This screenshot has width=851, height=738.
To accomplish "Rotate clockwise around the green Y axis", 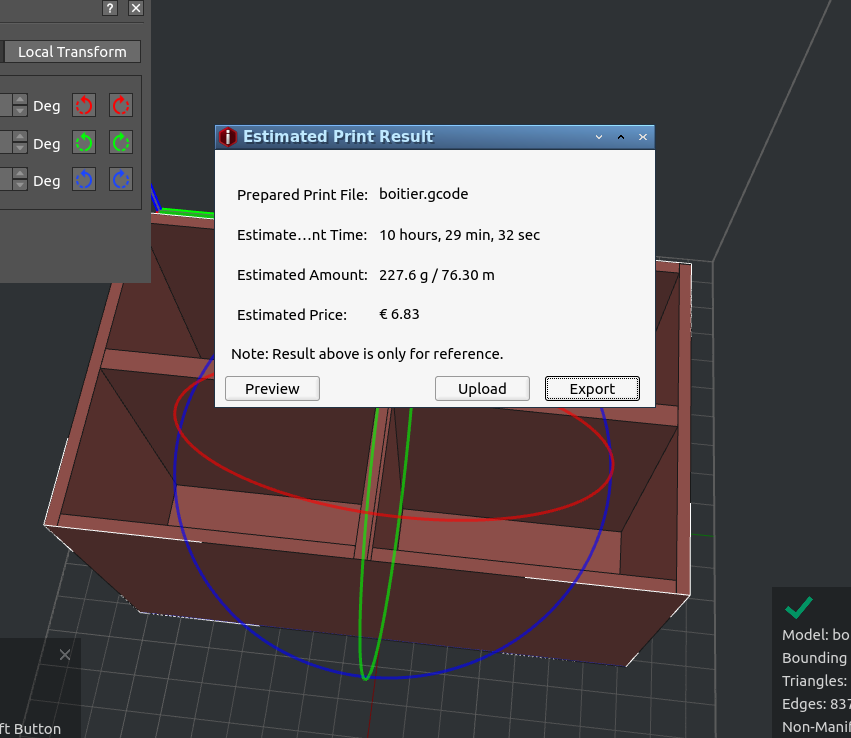I will (x=121, y=143).
